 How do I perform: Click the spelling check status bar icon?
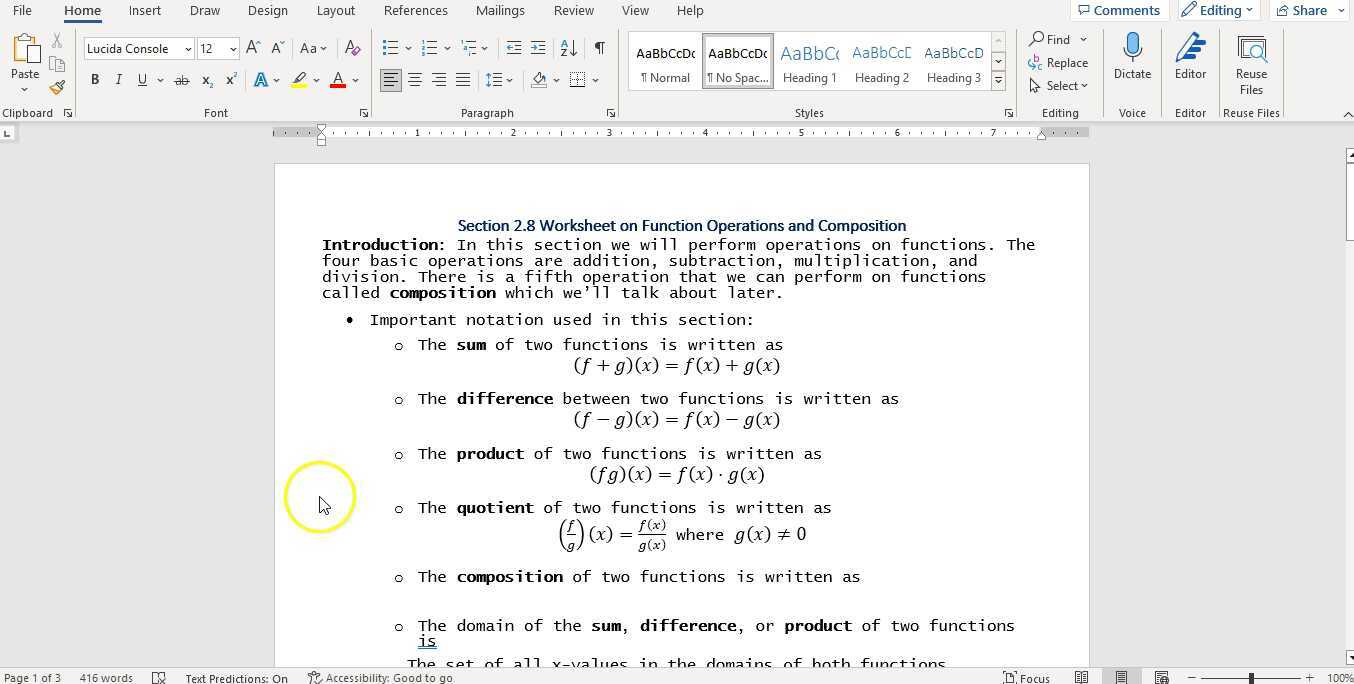click(x=159, y=677)
